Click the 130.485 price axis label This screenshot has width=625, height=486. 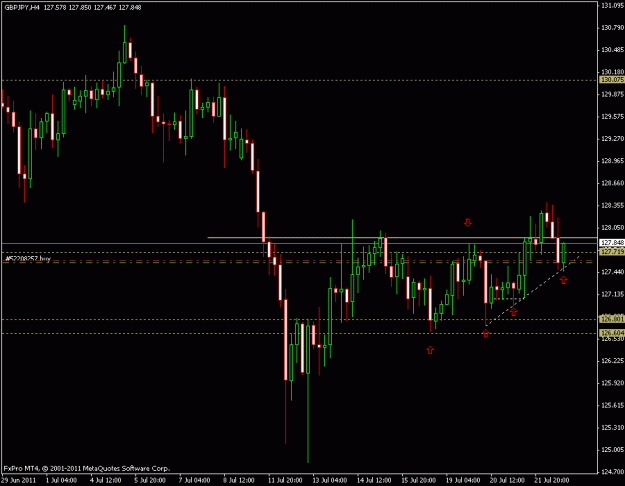(x=612, y=50)
